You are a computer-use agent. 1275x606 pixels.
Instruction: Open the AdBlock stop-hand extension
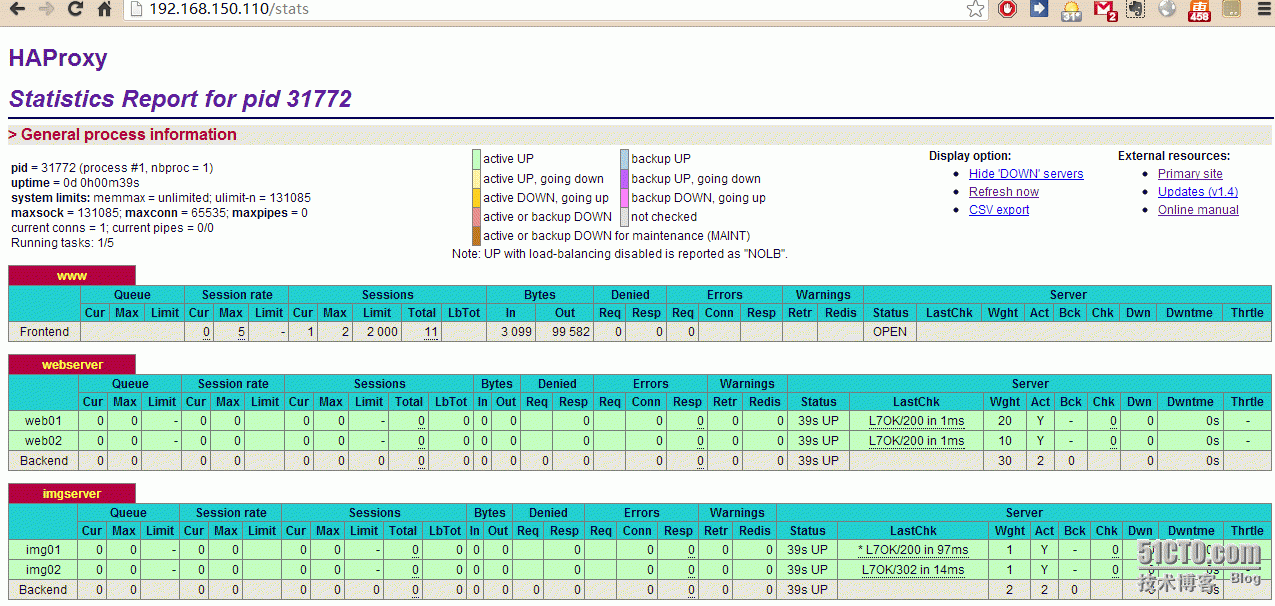(x=1007, y=10)
